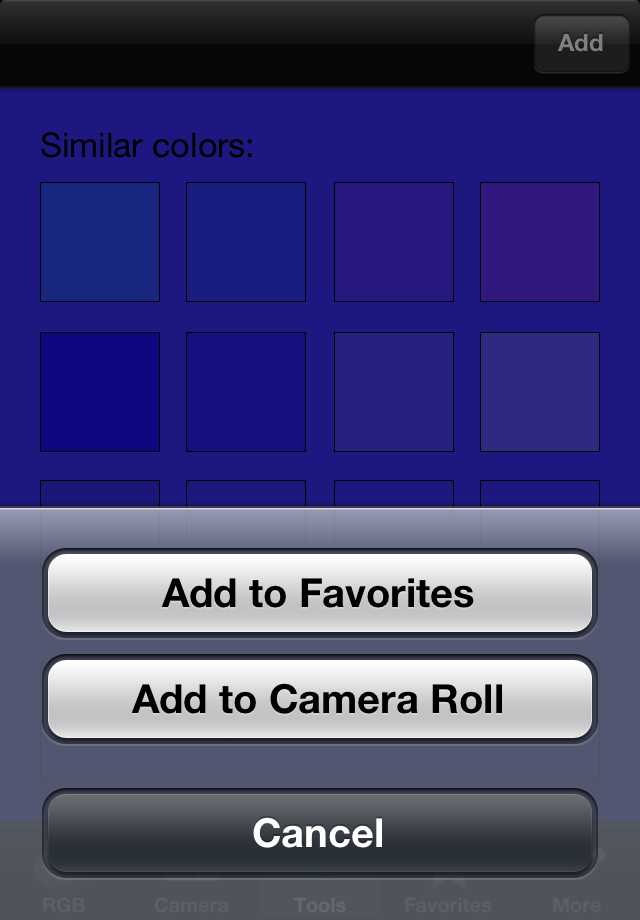This screenshot has height=920, width=640.
Task: Select the darkest blue swatch starting second row
Action: [100, 392]
